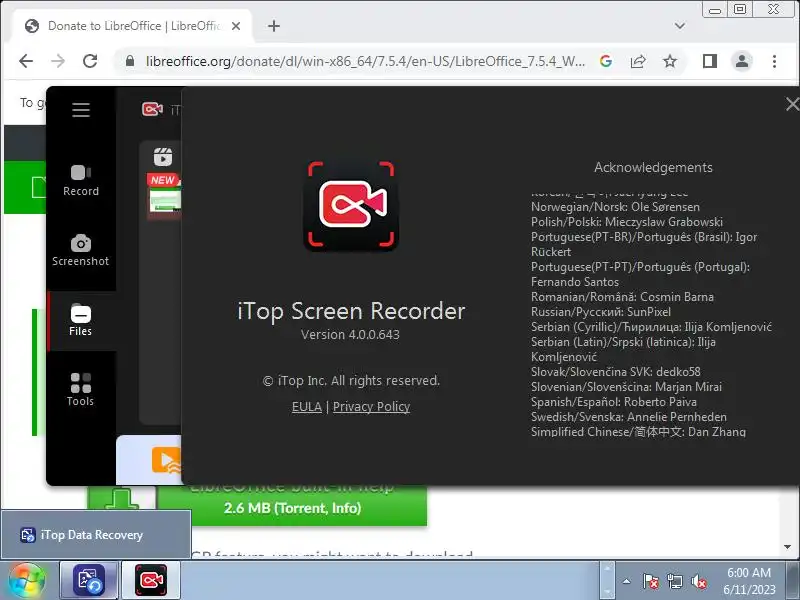Select the Polish/Polski: Mieczyslaw Grabowski line
Viewport: 800px width, 600px height.
[x=627, y=222]
